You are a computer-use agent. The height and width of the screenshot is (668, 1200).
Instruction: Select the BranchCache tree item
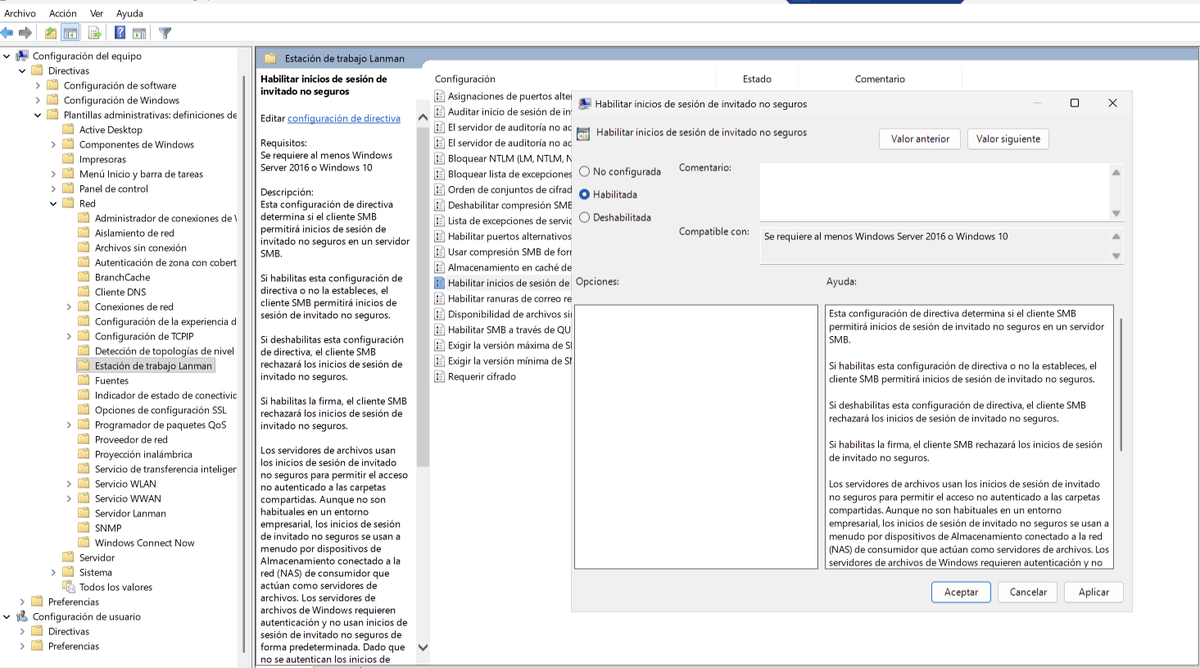(x=122, y=278)
